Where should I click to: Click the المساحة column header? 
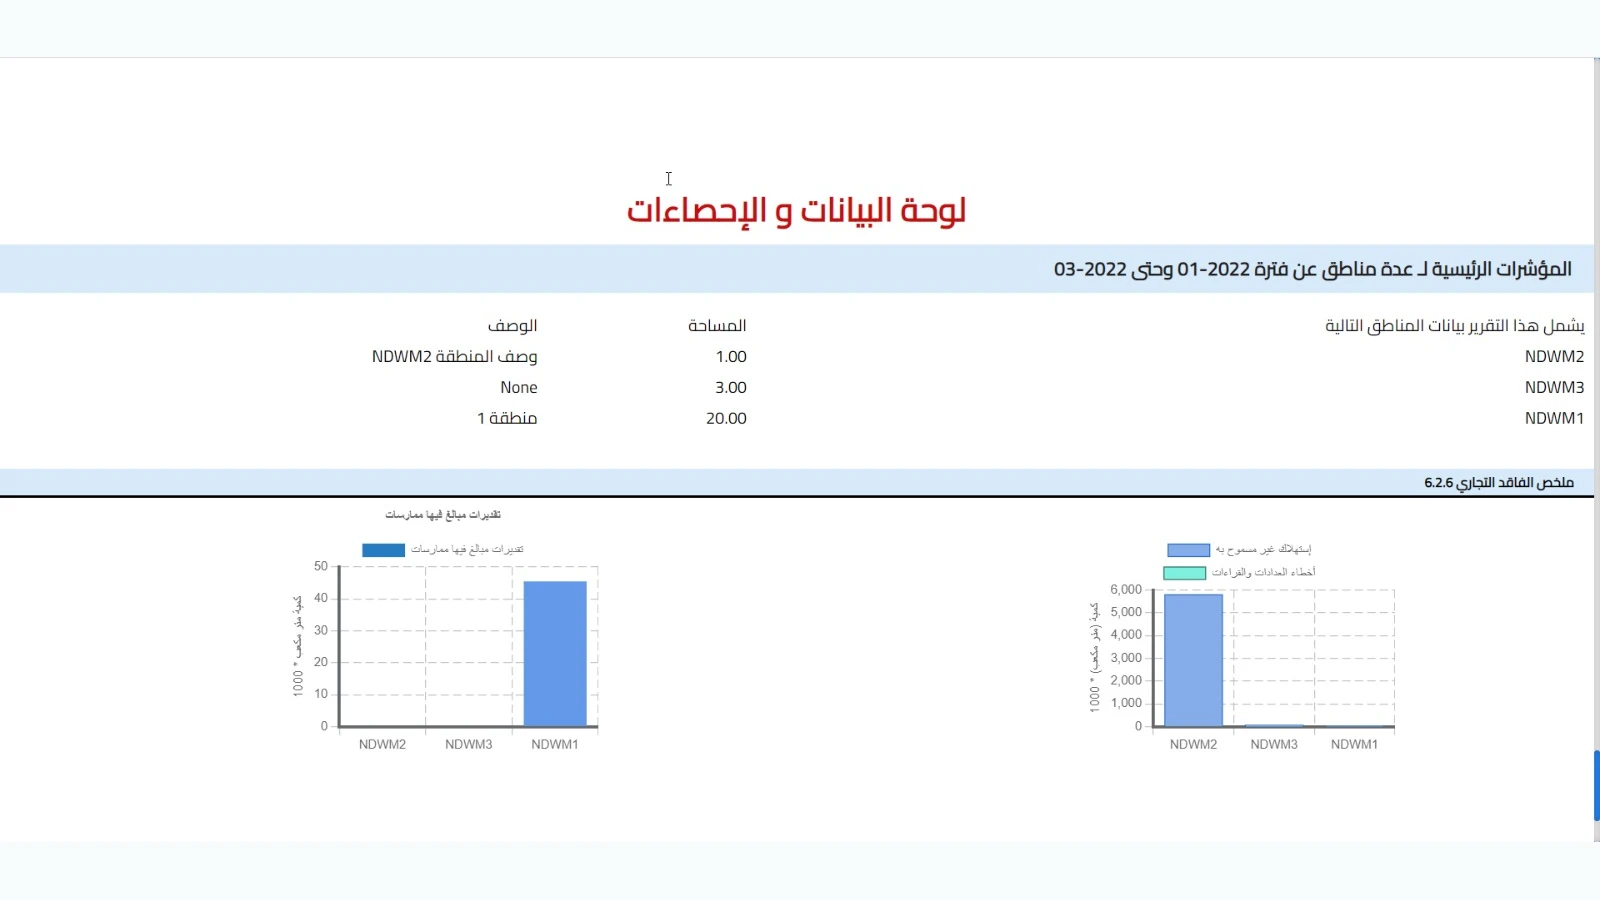coord(717,326)
